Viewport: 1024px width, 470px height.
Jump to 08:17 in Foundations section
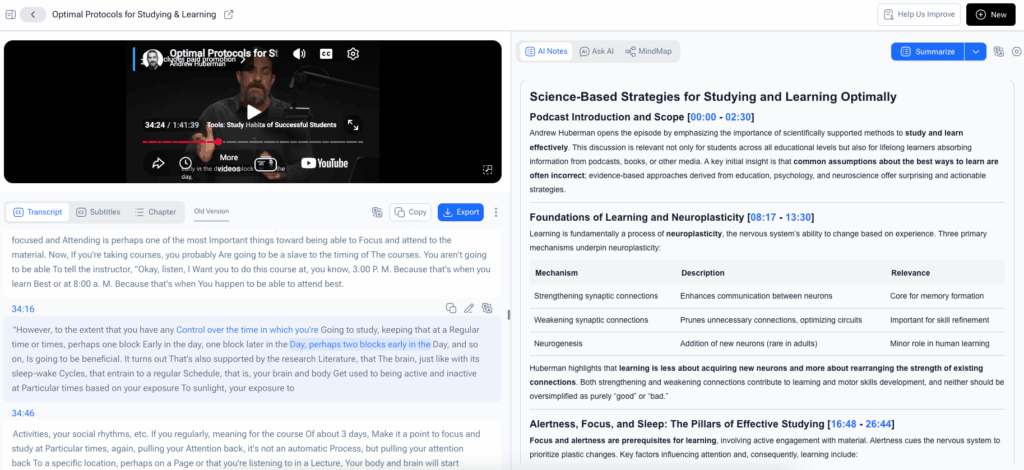pos(763,217)
